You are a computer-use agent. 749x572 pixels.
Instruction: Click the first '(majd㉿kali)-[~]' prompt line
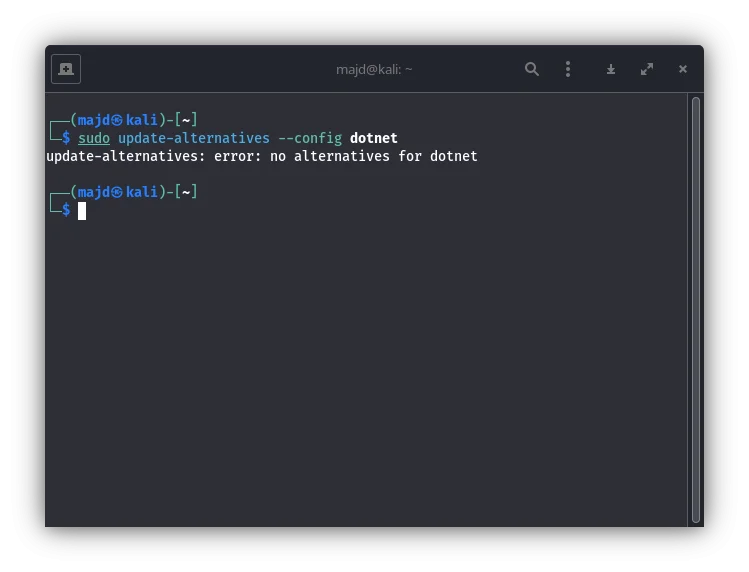coord(134,119)
